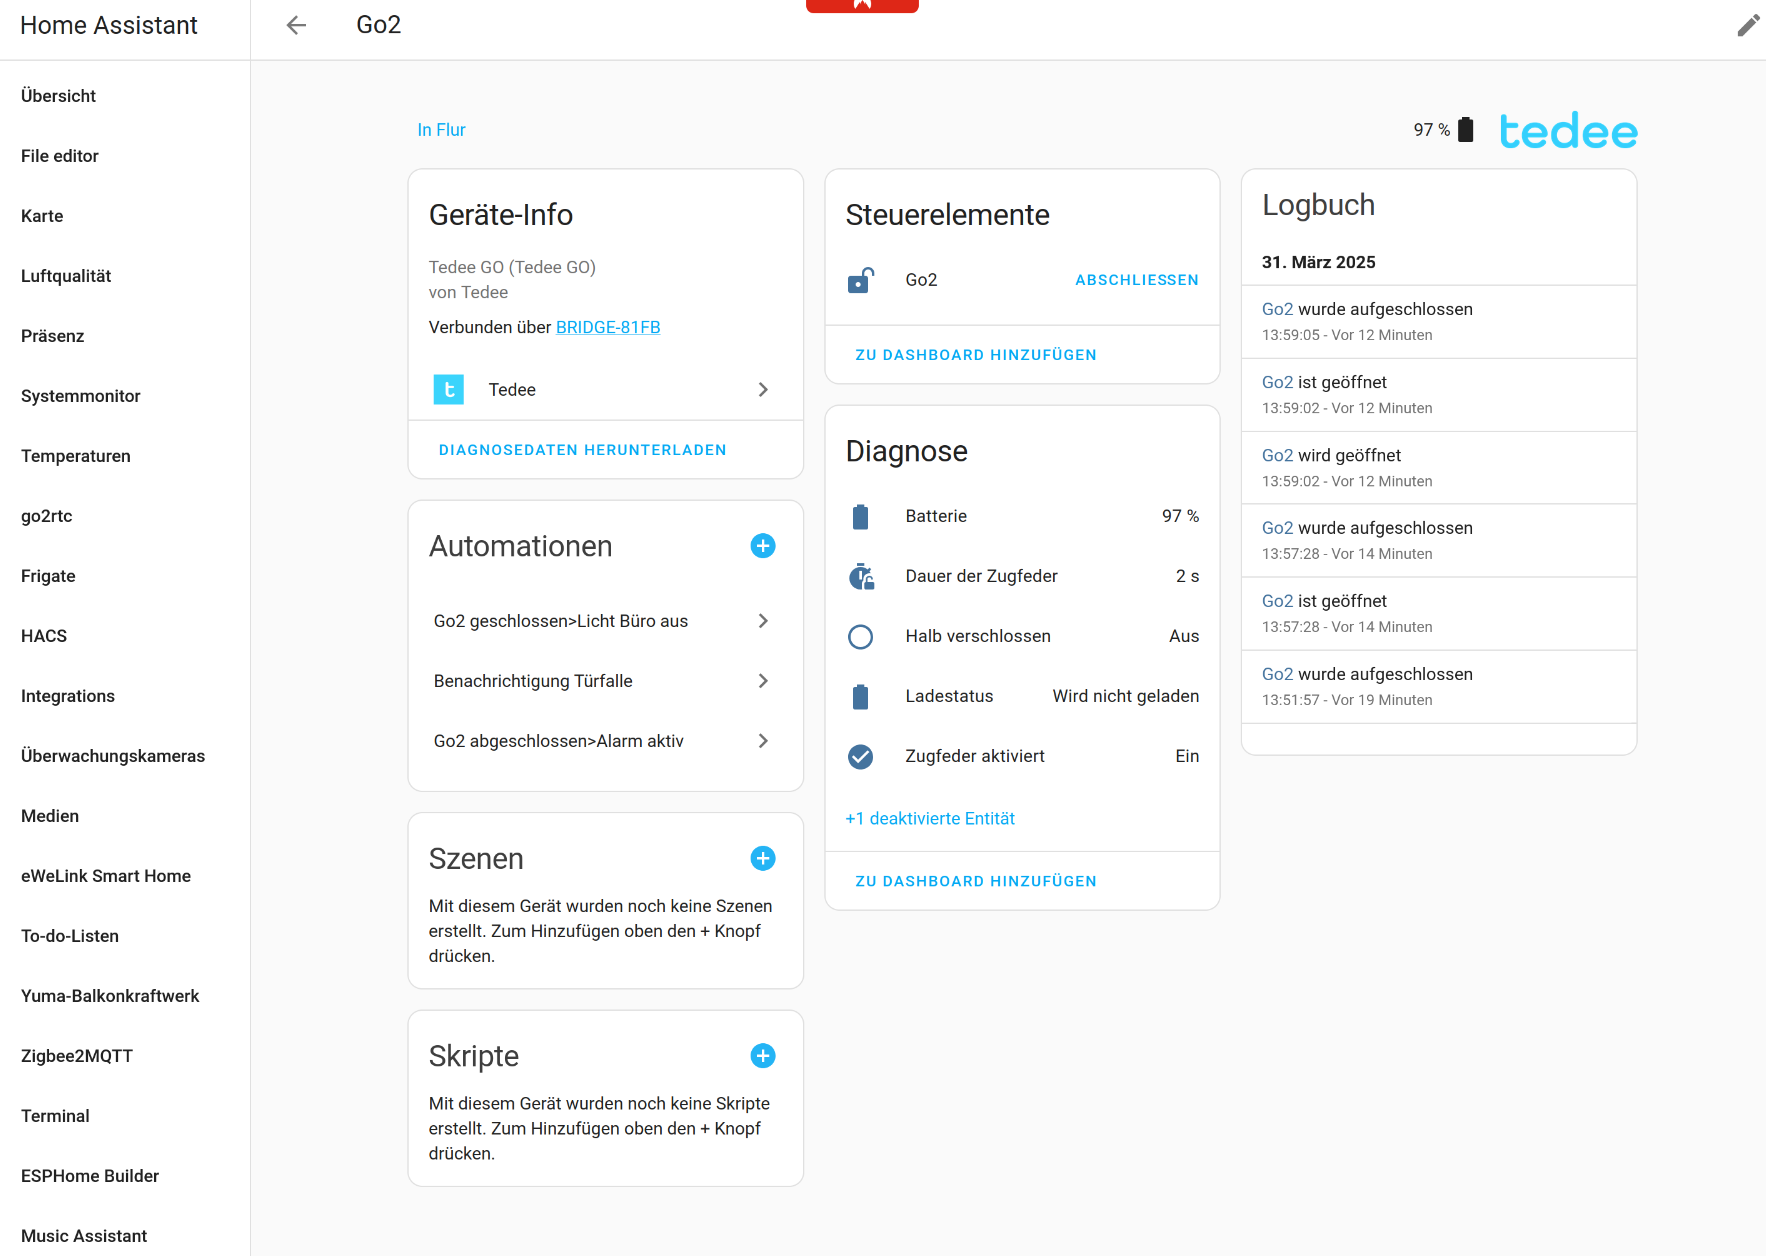
Task: Click the Wird nicht geladen status
Action: point(1126,696)
